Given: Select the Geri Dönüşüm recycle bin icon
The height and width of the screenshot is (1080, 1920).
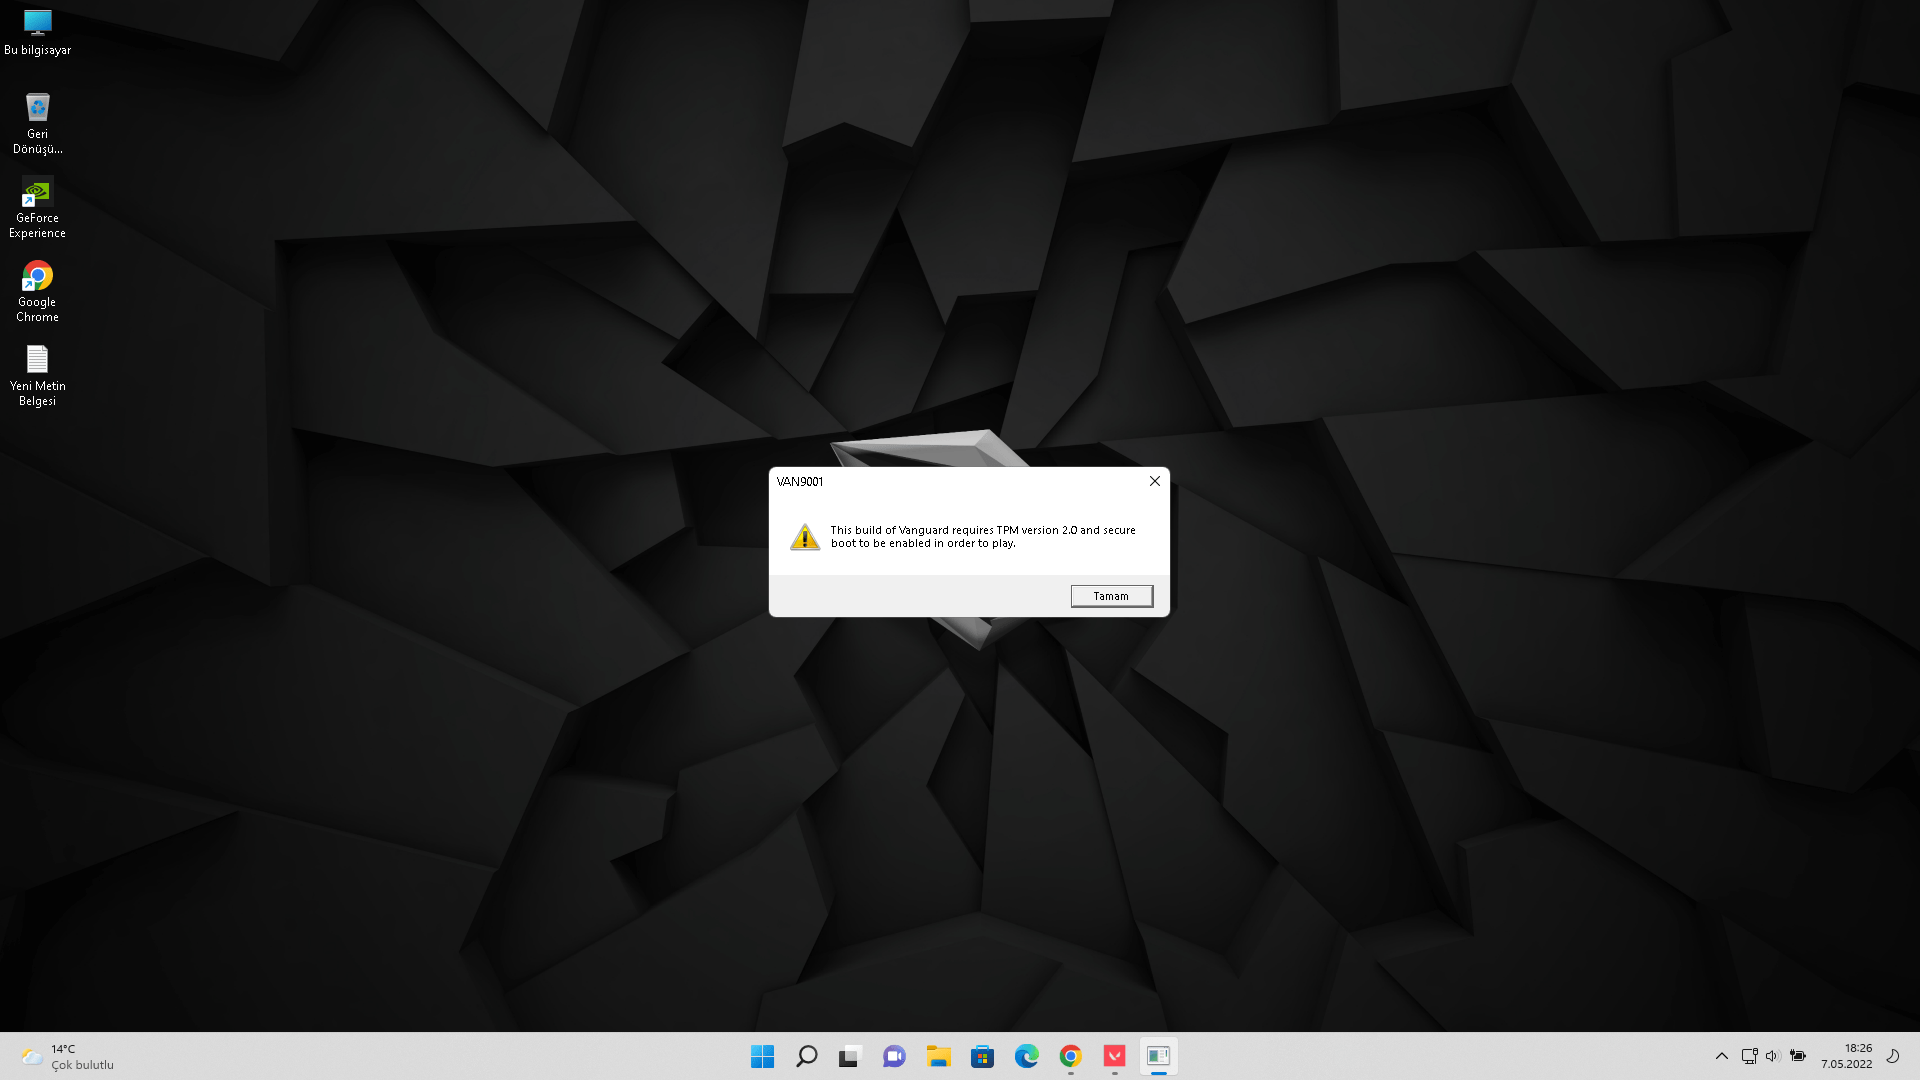Looking at the screenshot, I should coord(37,124).
